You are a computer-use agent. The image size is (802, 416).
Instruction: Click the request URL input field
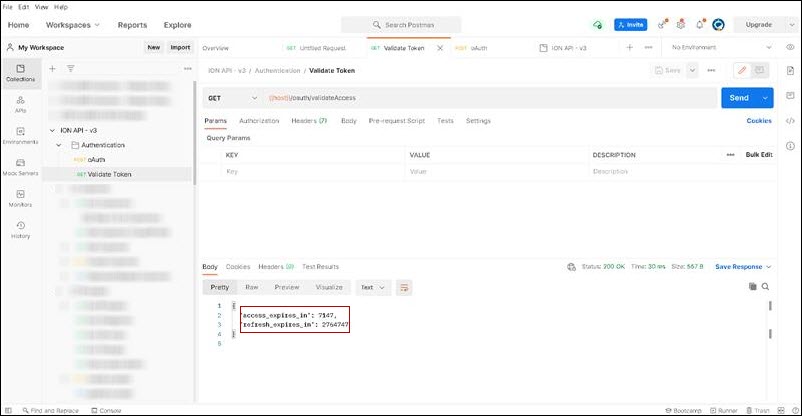(x=490, y=98)
